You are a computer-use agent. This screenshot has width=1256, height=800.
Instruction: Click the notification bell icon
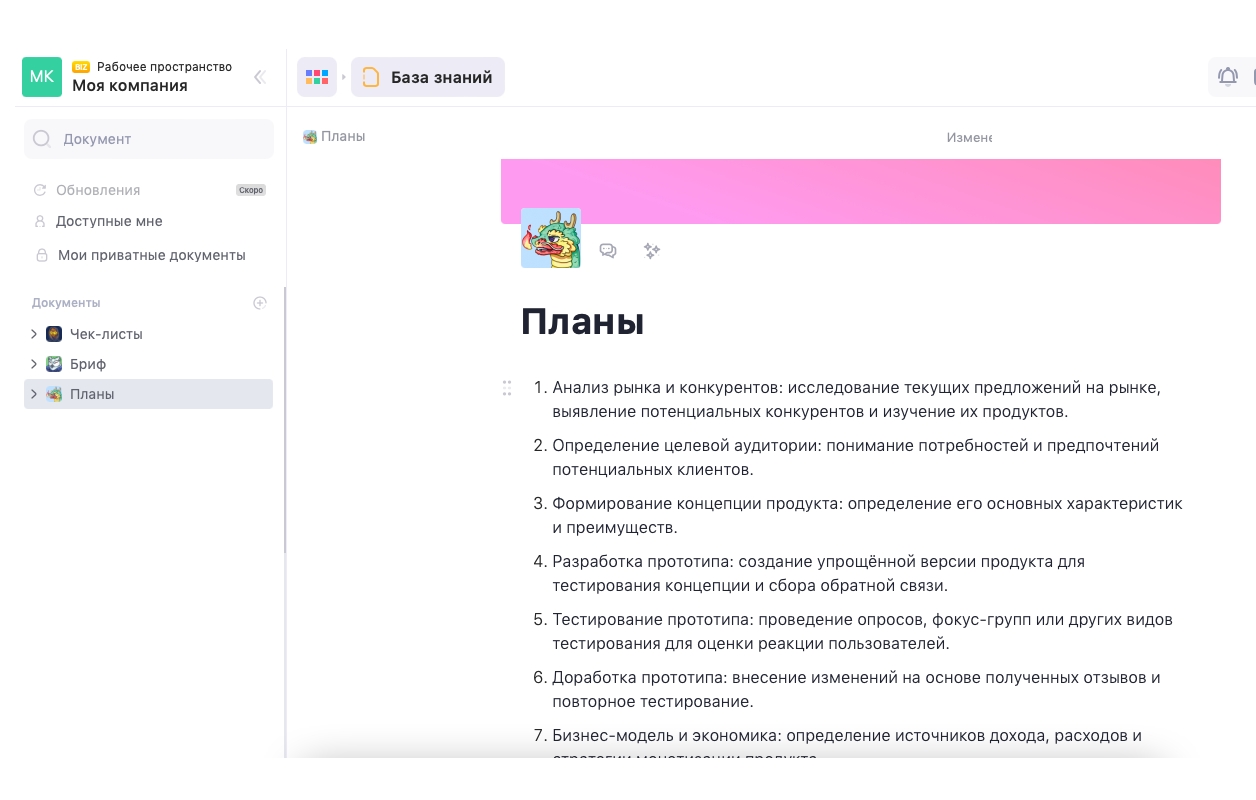pos(1227,76)
